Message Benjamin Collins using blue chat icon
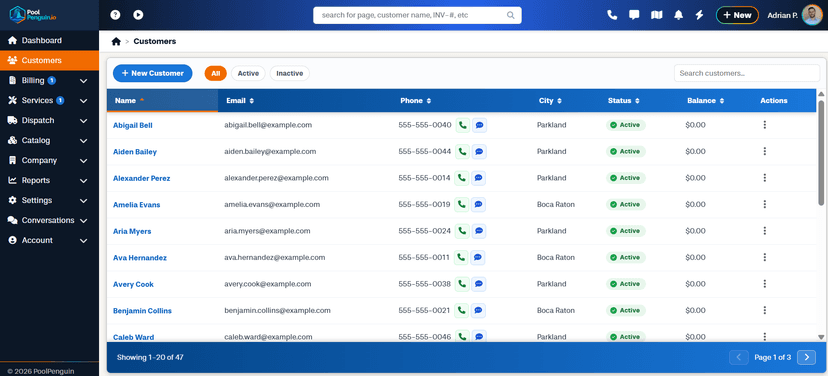The height and width of the screenshot is (376, 828). click(478, 311)
